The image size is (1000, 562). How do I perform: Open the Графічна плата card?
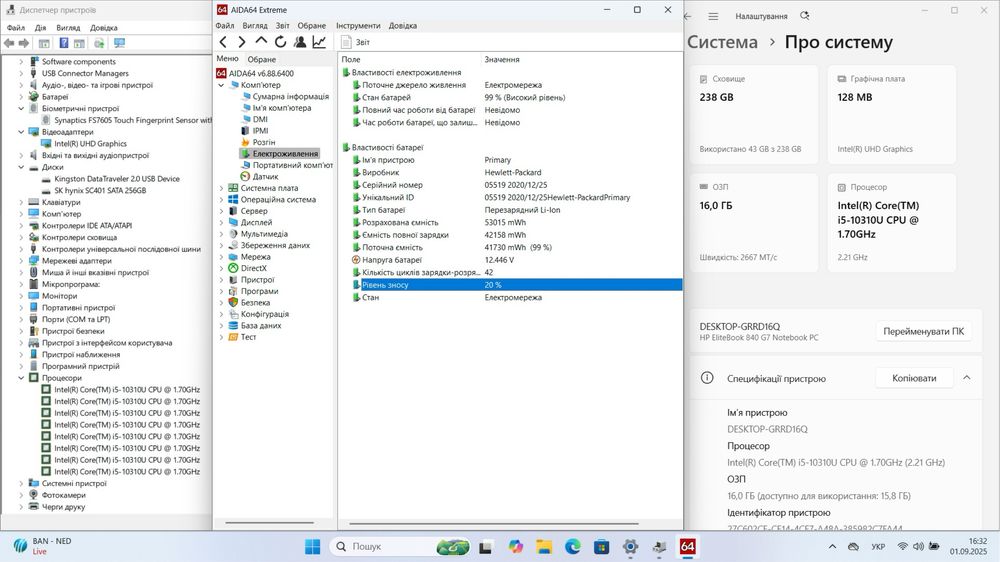coord(892,115)
